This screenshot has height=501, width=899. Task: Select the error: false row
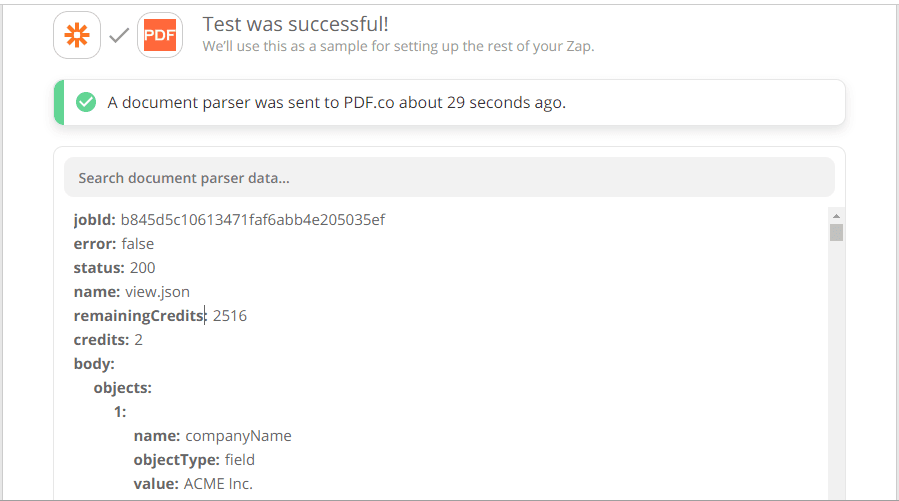click(114, 244)
